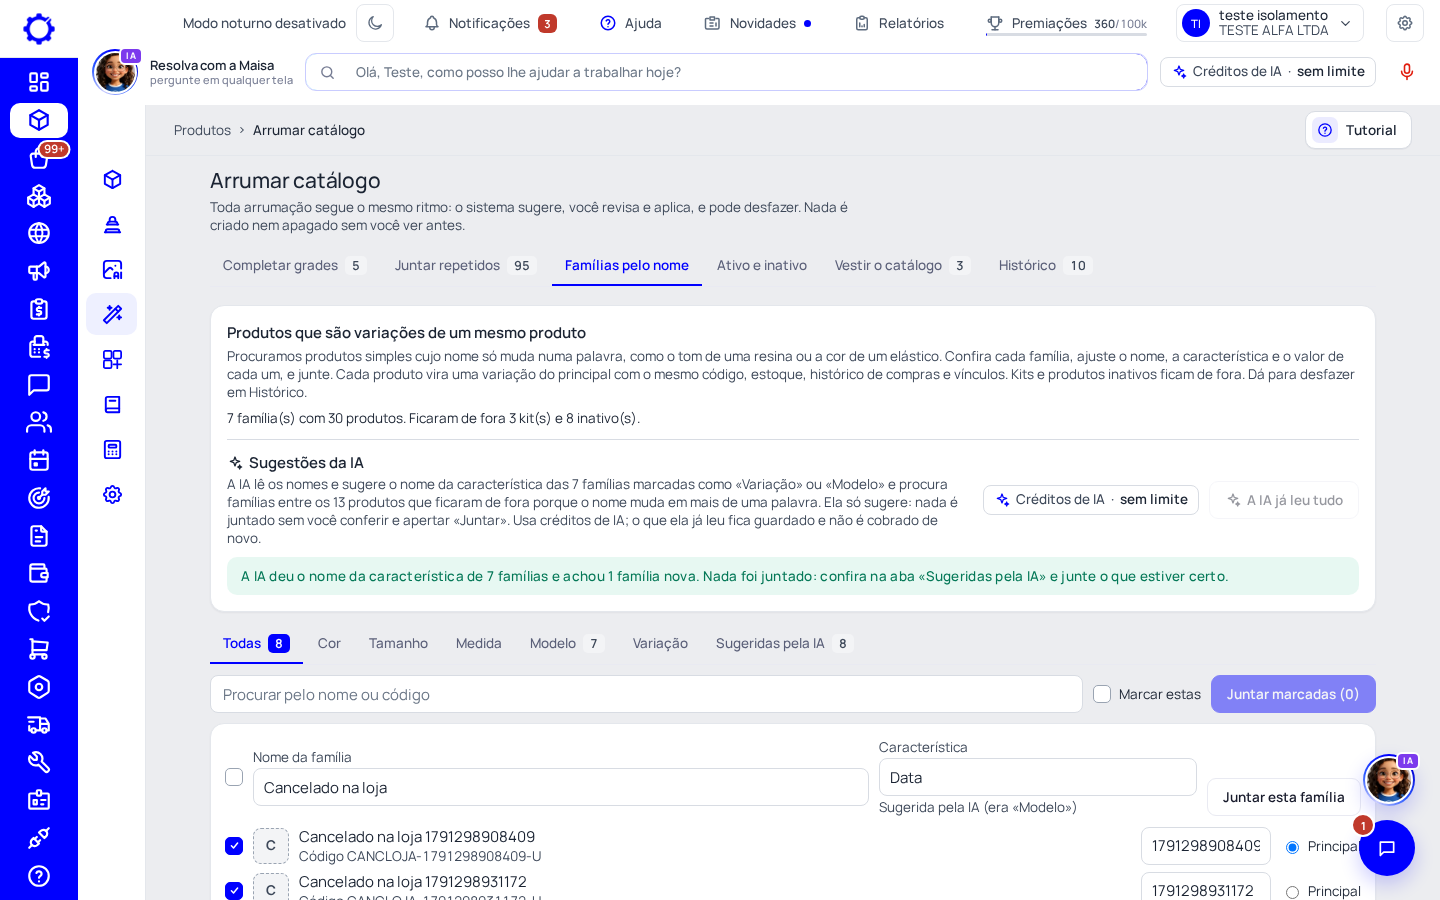Select Principal radio for 1791298931172
1440x900 pixels.
point(1292,892)
